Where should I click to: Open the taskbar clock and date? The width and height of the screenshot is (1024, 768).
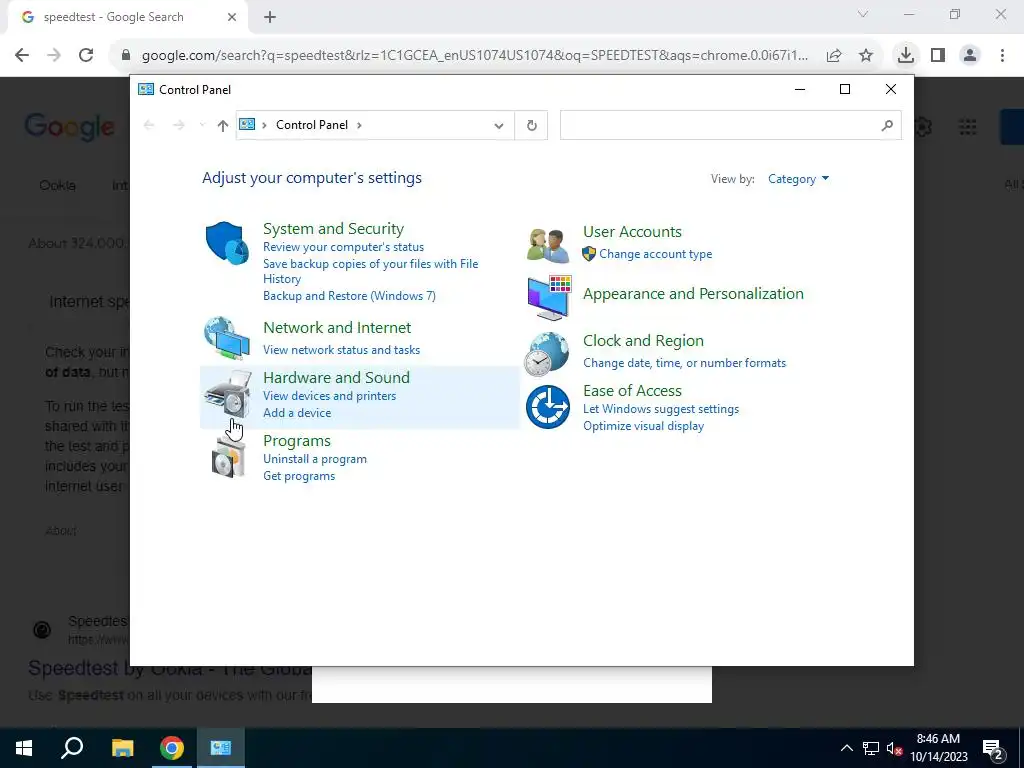(938, 748)
